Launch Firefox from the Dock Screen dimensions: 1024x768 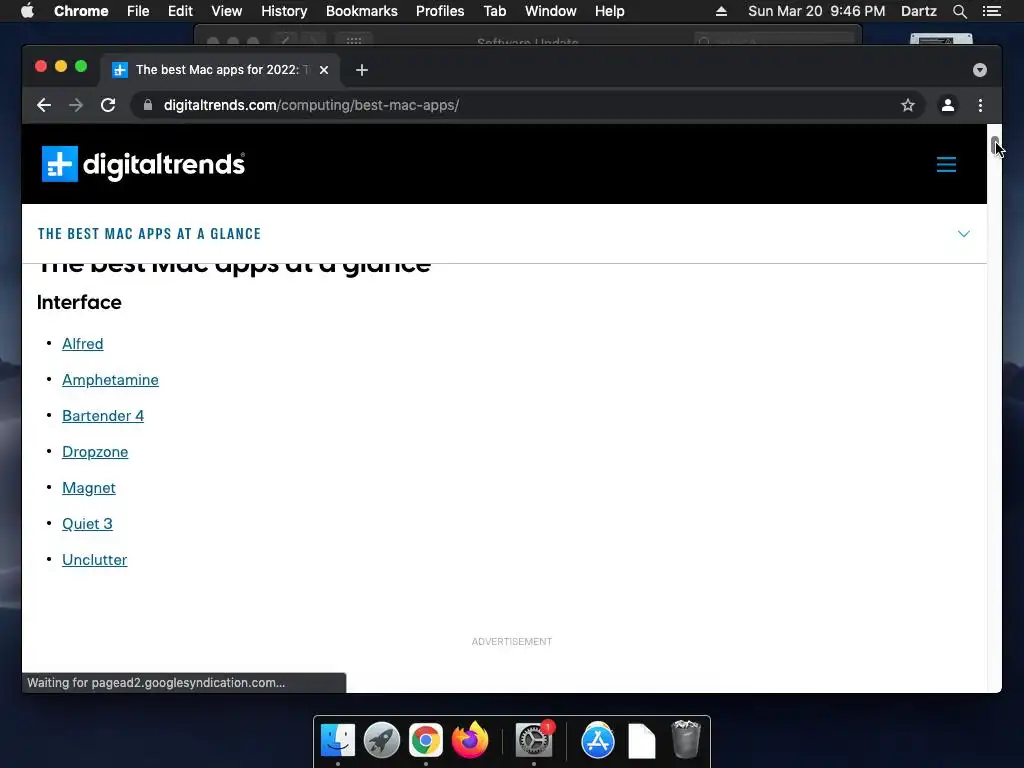(470, 739)
